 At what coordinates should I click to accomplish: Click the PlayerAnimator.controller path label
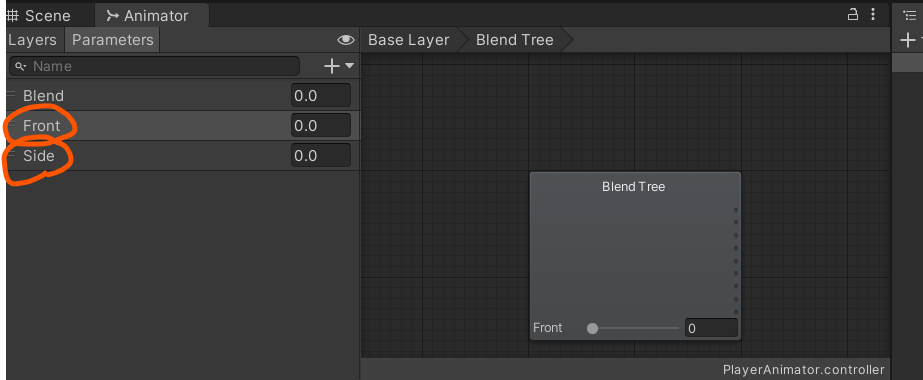[804, 370]
